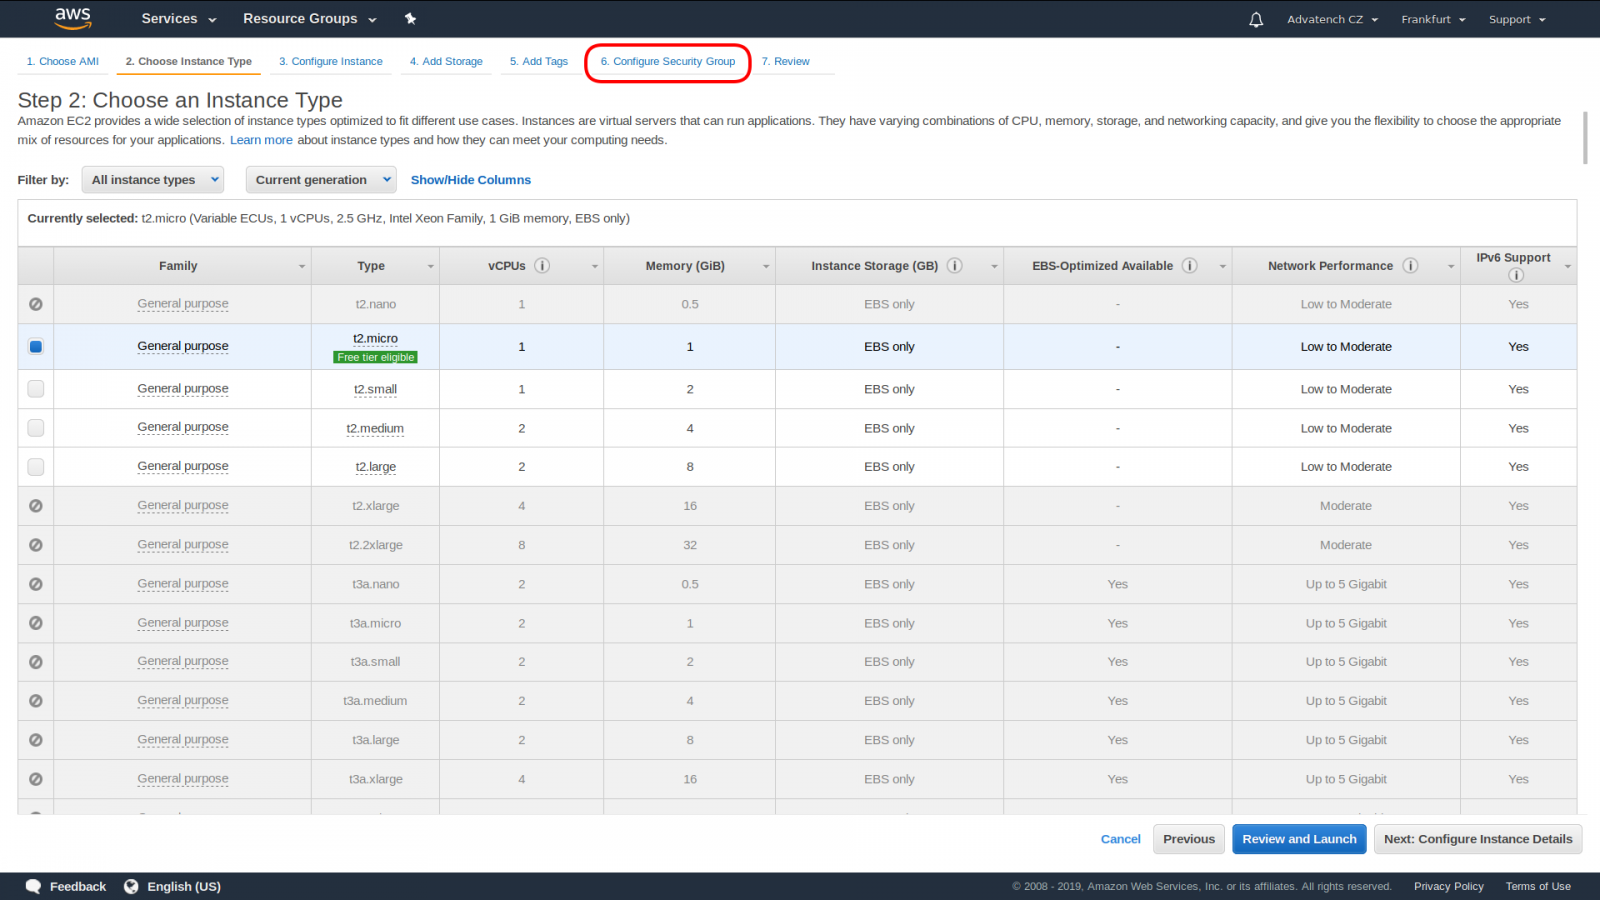Expand the Current generation dropdown
This screenshot has width=1600, height=900.
pos(321,180)
